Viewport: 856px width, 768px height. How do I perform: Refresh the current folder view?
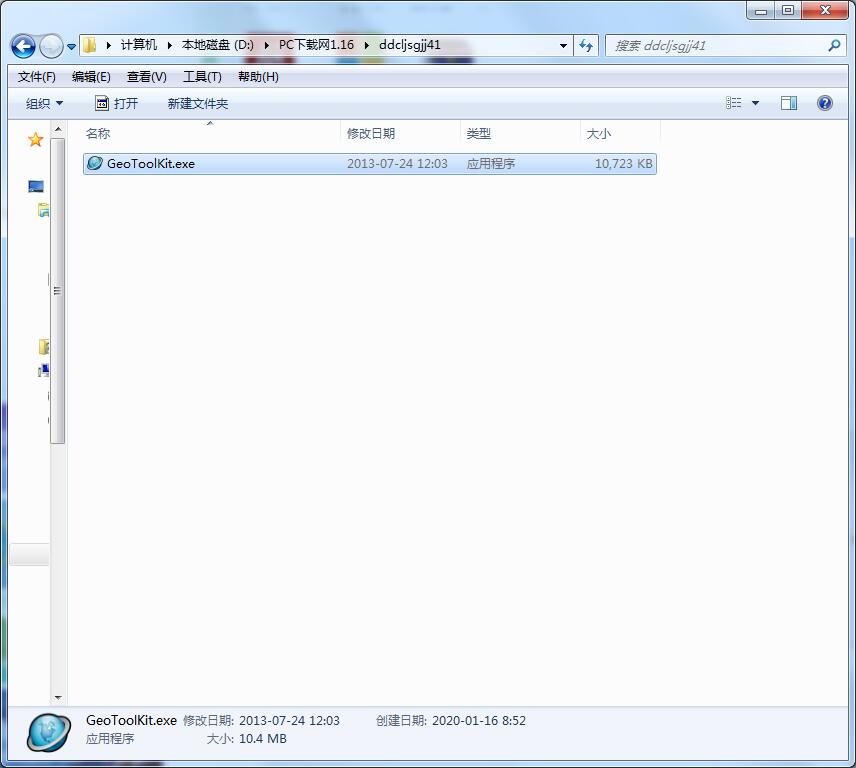click(x=586, y=46)
